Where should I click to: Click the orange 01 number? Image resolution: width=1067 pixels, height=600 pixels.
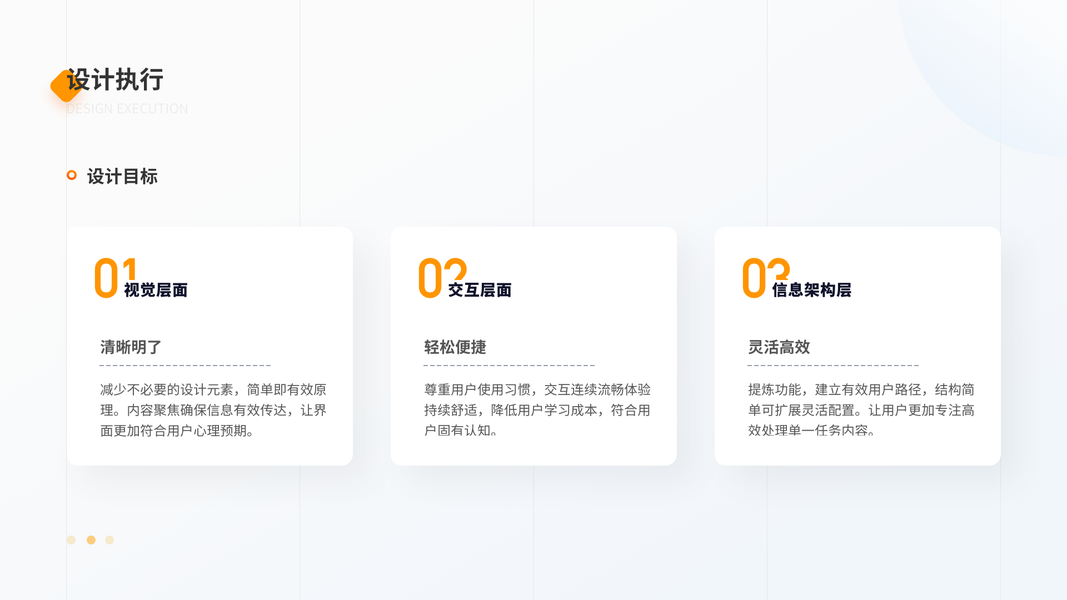coord(116,278)
